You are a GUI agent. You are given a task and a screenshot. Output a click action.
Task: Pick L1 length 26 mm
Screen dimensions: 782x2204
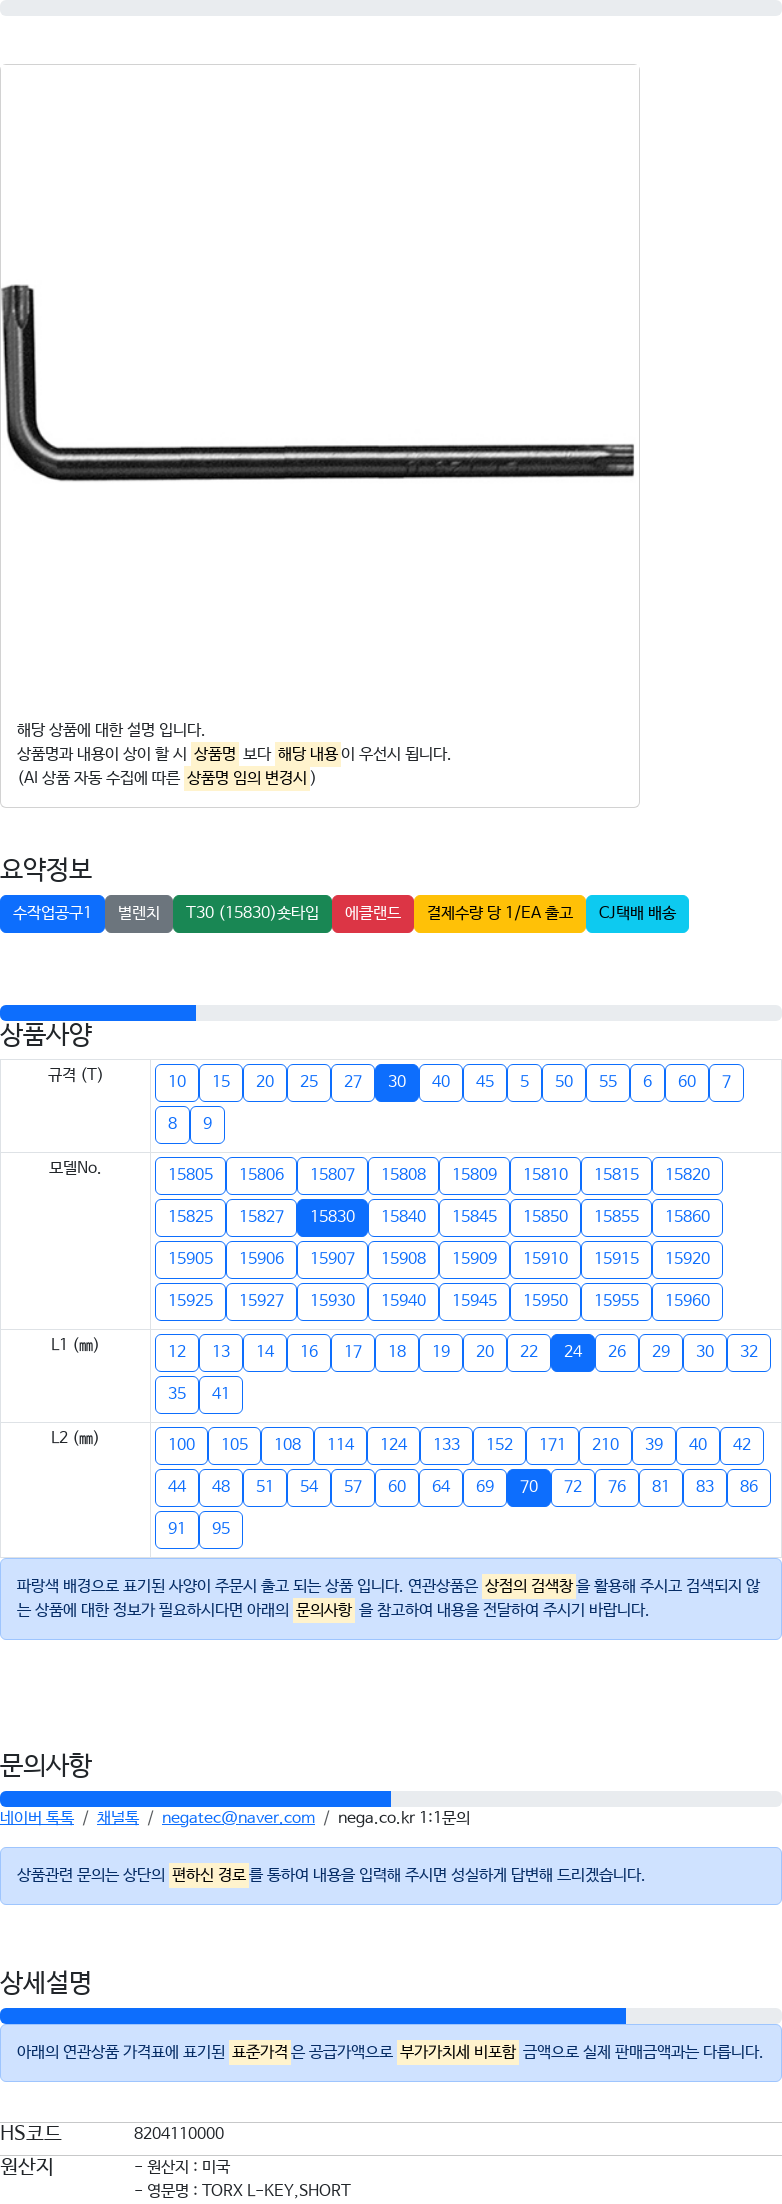(617, 1352)
